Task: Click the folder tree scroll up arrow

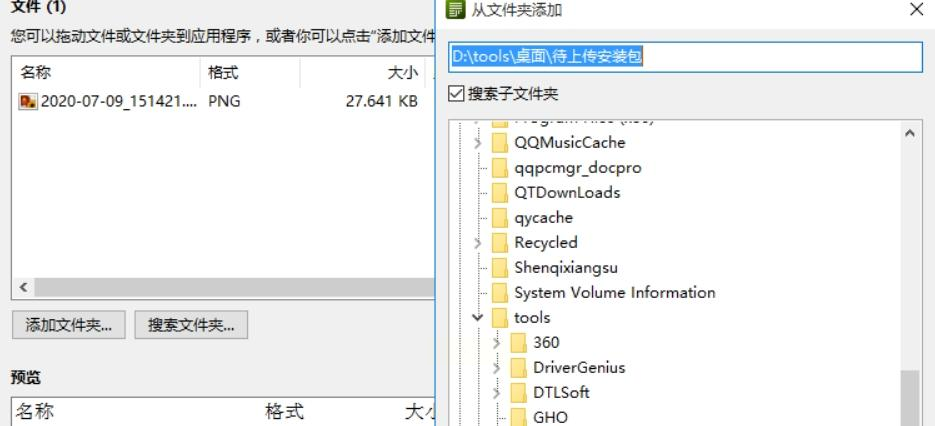Action: click(909, 133)
